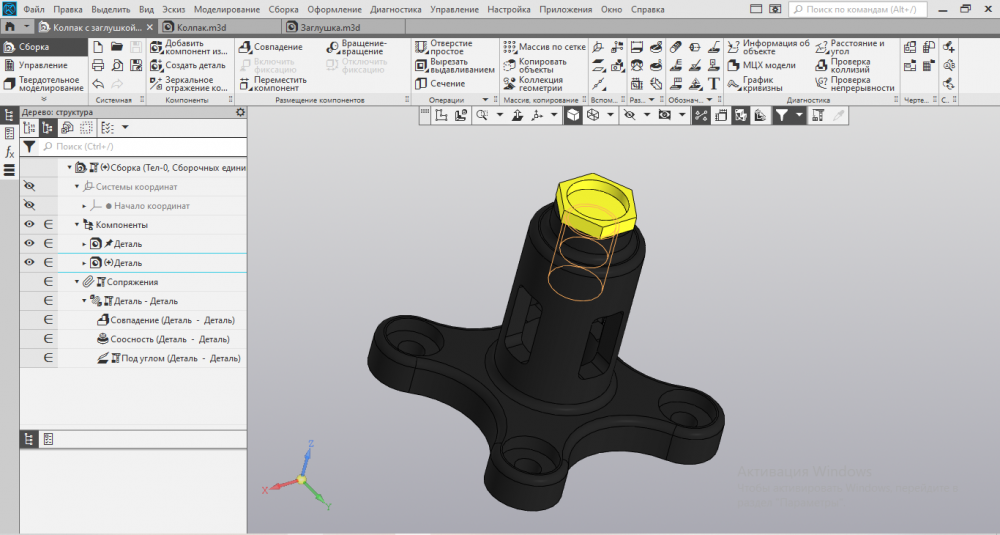Viewport: 1000px width, 535px height.
Task: Open tree panel settings gear
Action: tap(240, 113)
